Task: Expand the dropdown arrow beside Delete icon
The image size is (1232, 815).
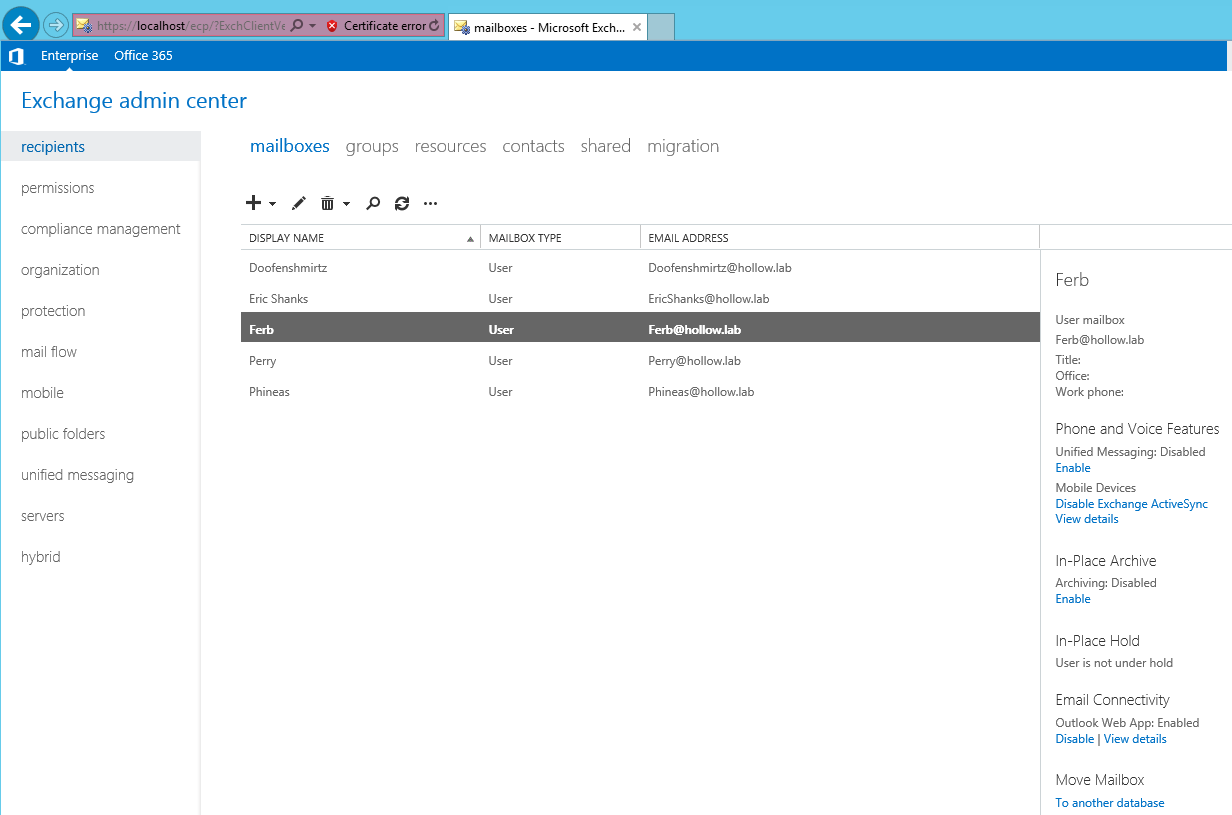Action: 346,204
